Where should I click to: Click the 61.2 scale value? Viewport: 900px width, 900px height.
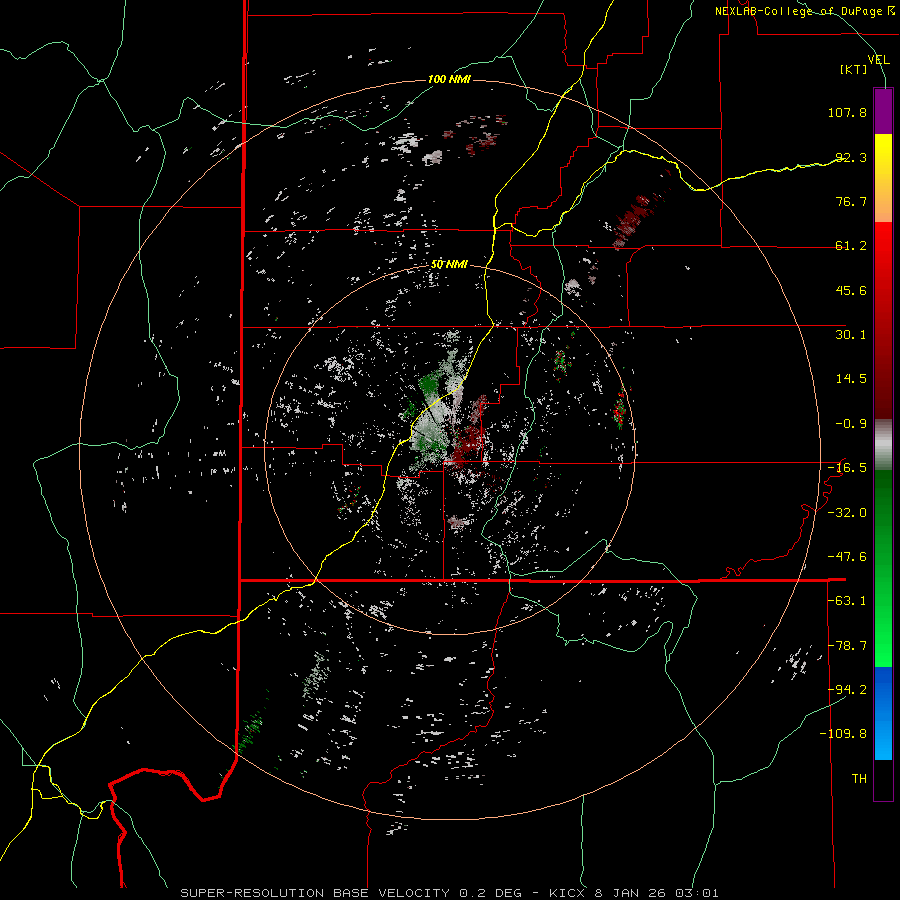point(851,246)
